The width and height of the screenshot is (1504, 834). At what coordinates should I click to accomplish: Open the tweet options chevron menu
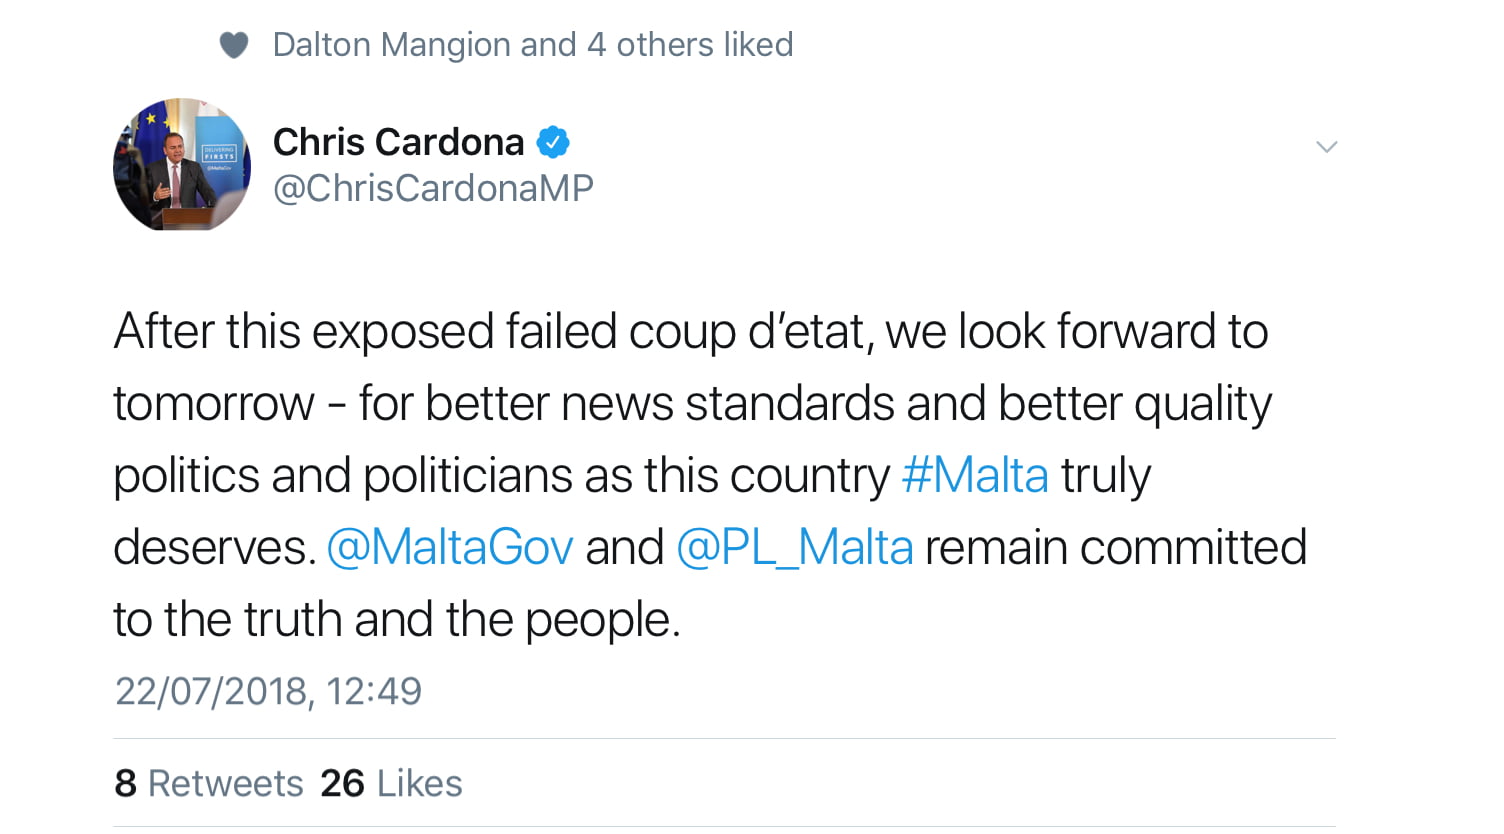1326,147
